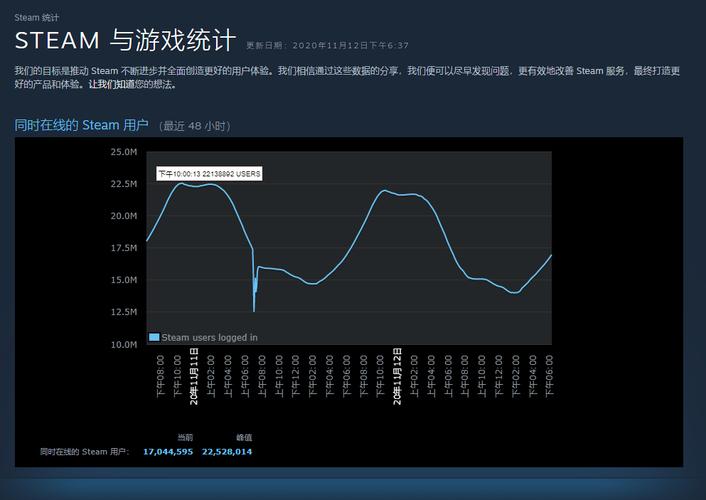Viewport: 706px width, 500px height.
Task: Click the '20.0M' y-axis label
Action: 124,216
